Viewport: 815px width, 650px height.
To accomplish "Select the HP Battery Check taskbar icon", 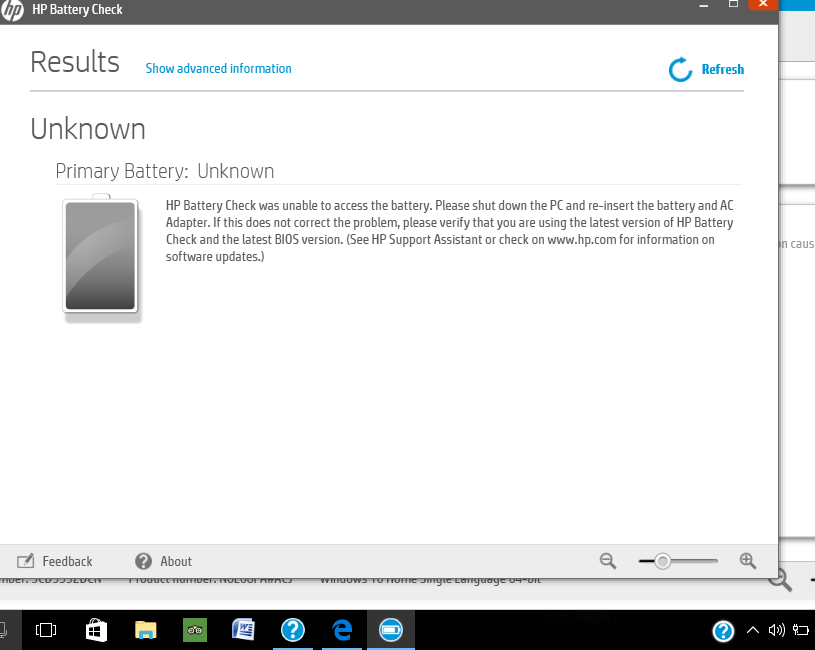I will pos(390,631).
